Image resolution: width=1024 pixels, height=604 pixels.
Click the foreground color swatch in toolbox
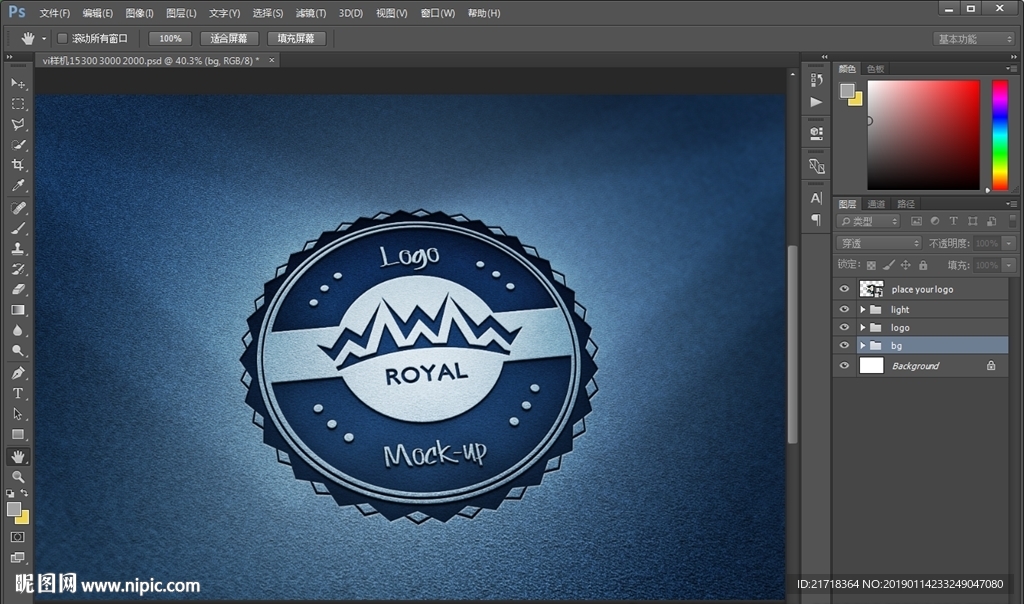(13, 509)
